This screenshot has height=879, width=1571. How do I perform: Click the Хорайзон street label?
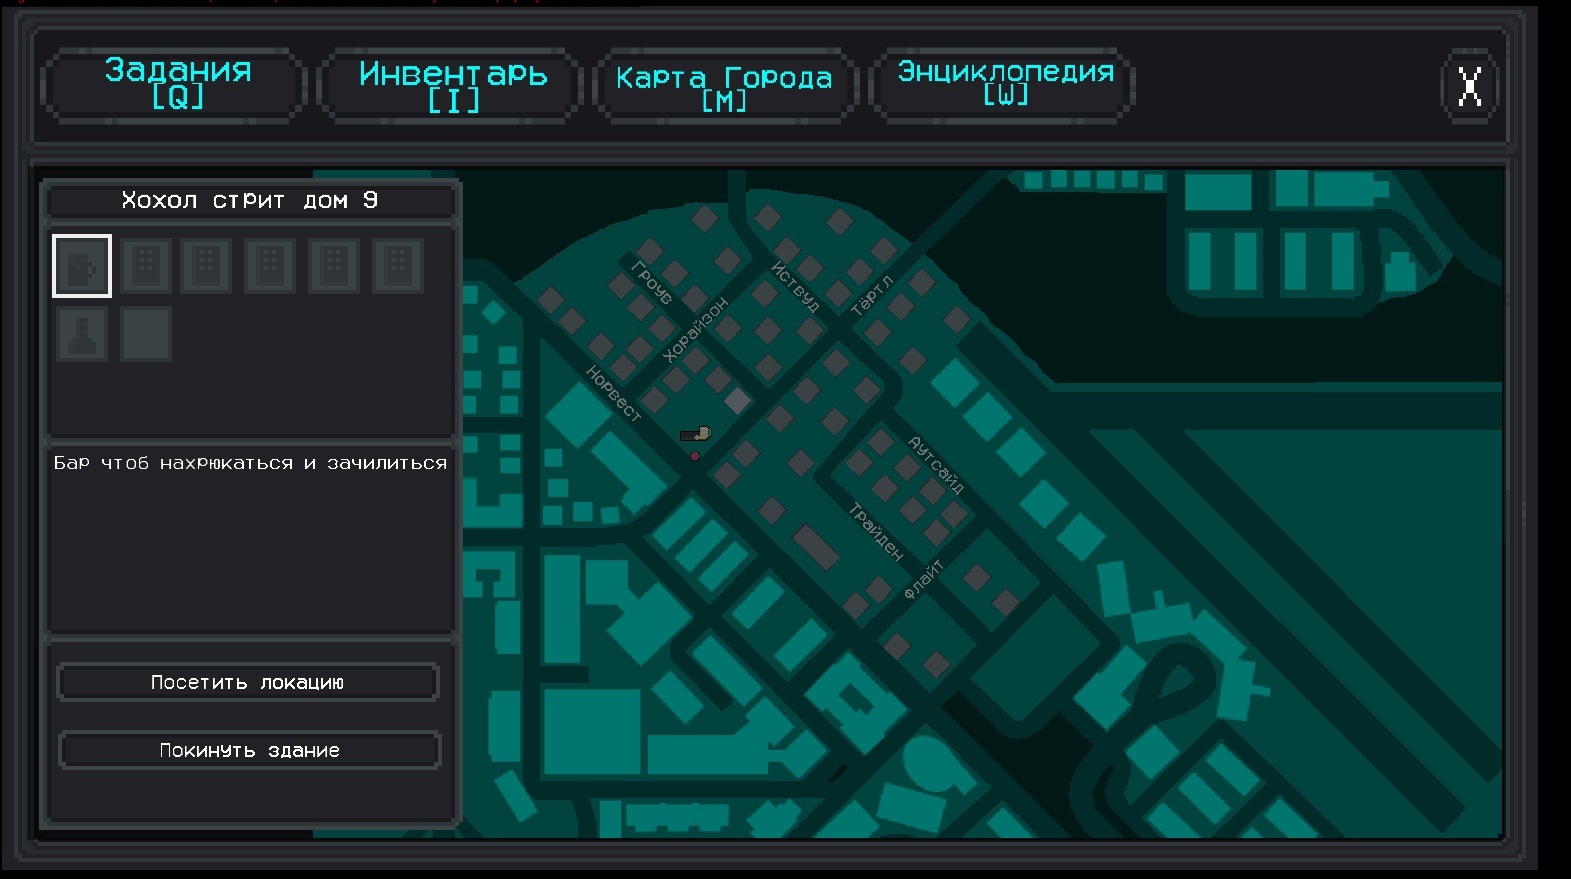pyautogui.click(x=696, y=329)
